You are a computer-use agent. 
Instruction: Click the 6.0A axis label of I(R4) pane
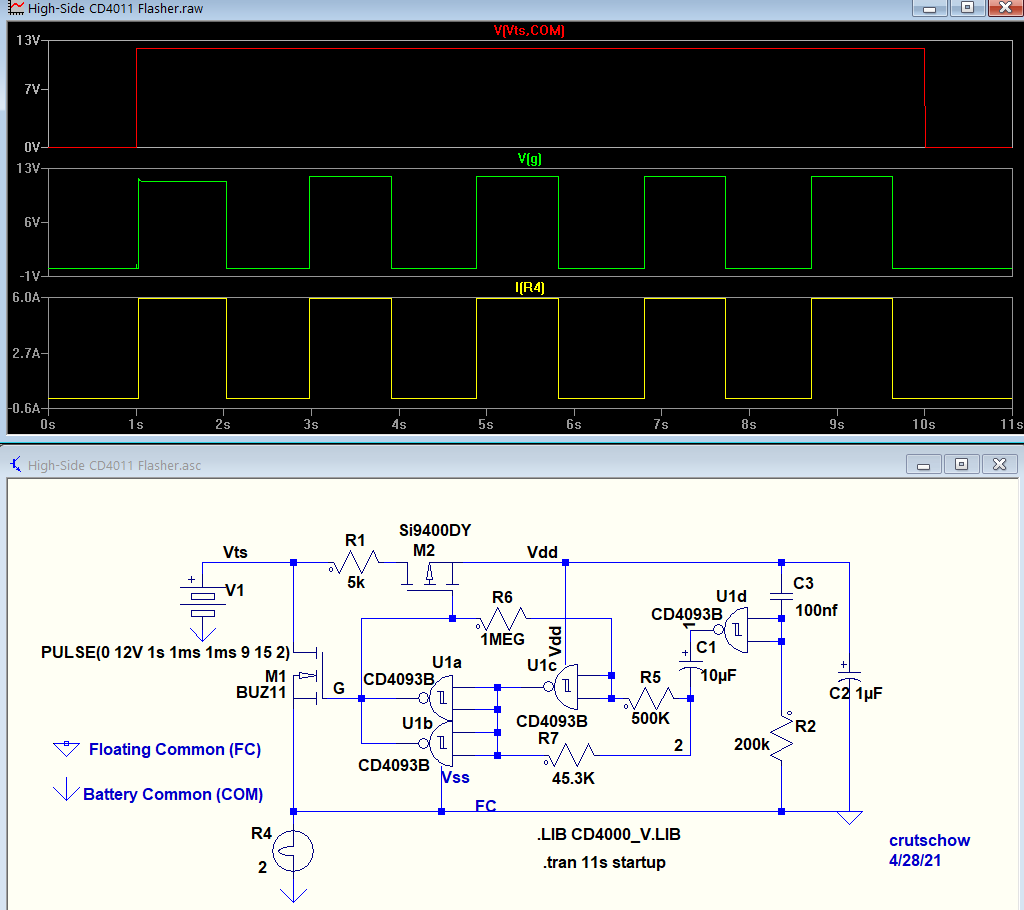26,297
